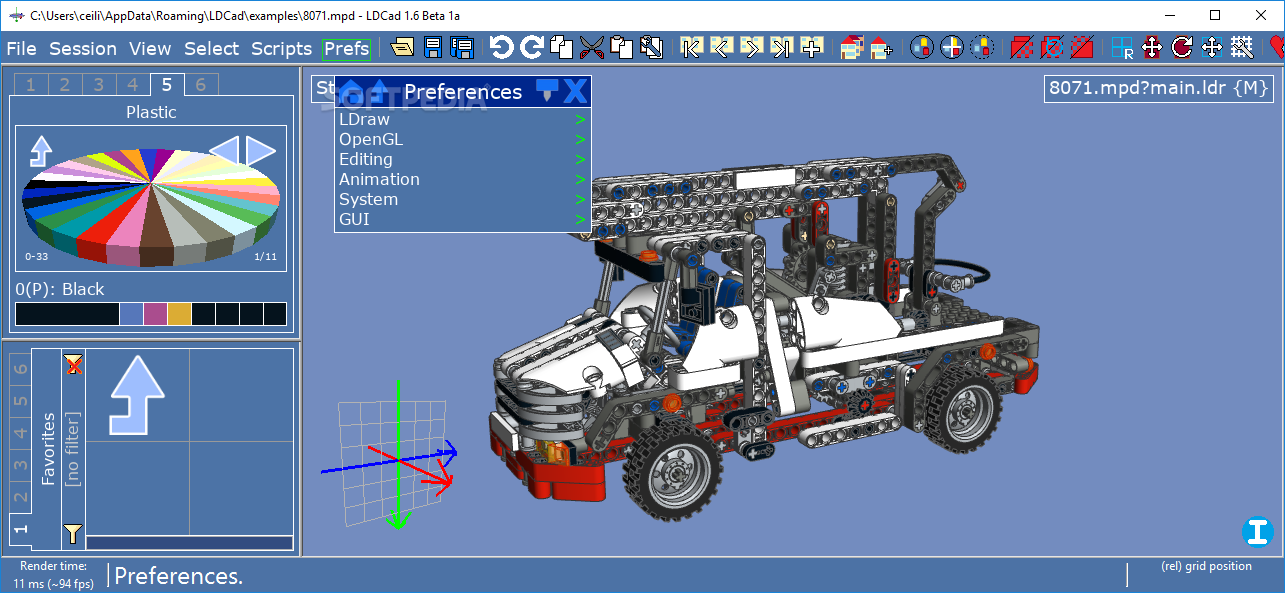Click the dashed-circle bricks icon

pyautogui.click(x=982, y=47)
